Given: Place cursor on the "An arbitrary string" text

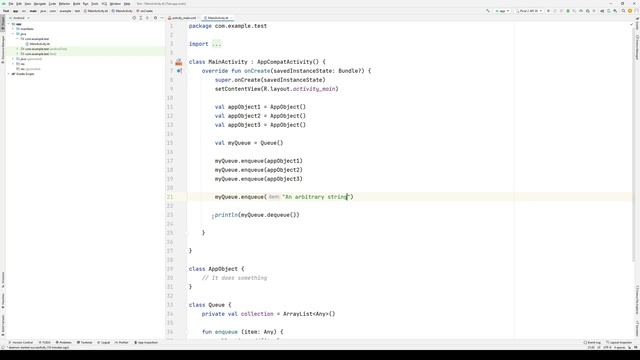Looking at the screenshot, I should (x=316, y=197).
